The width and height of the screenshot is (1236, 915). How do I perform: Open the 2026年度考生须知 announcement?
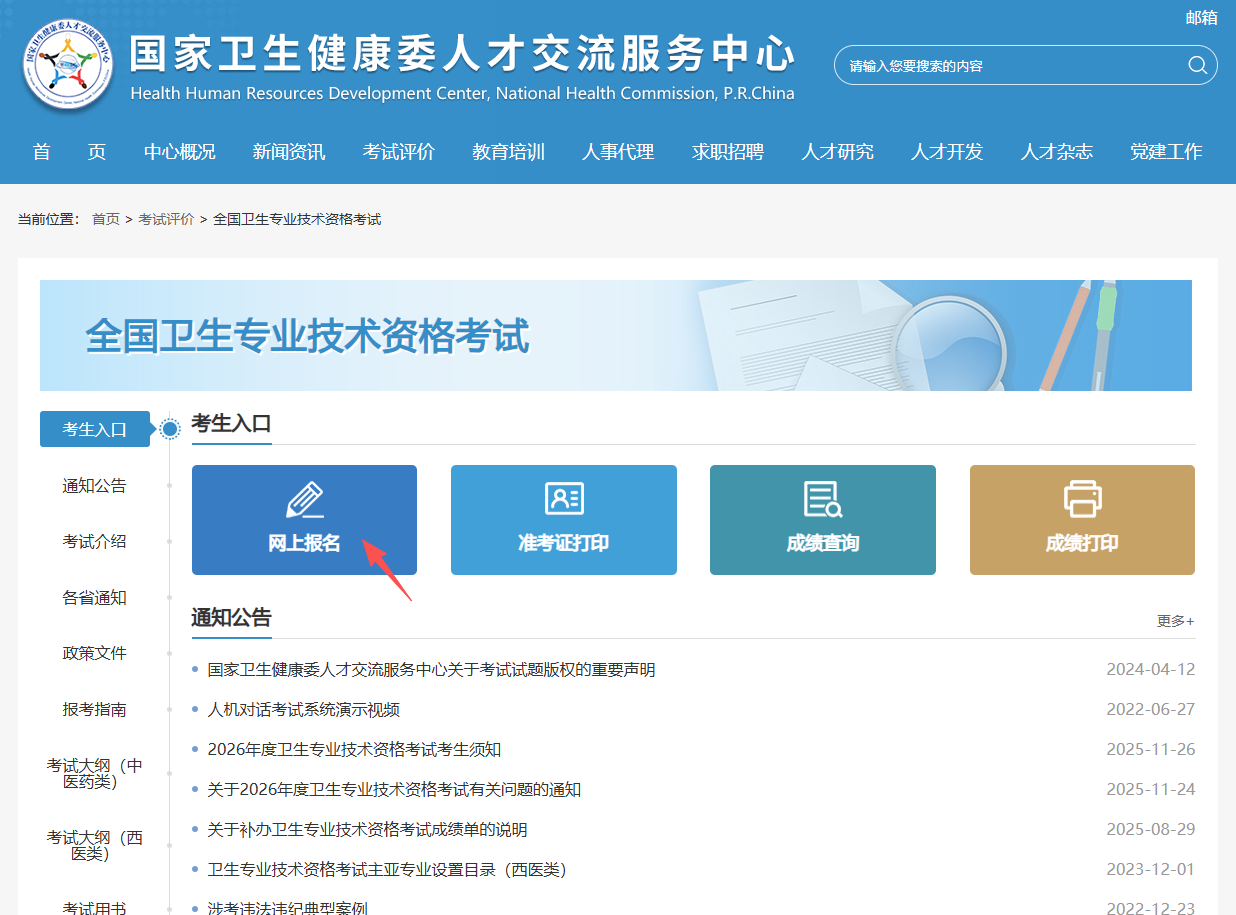point(354,750)
